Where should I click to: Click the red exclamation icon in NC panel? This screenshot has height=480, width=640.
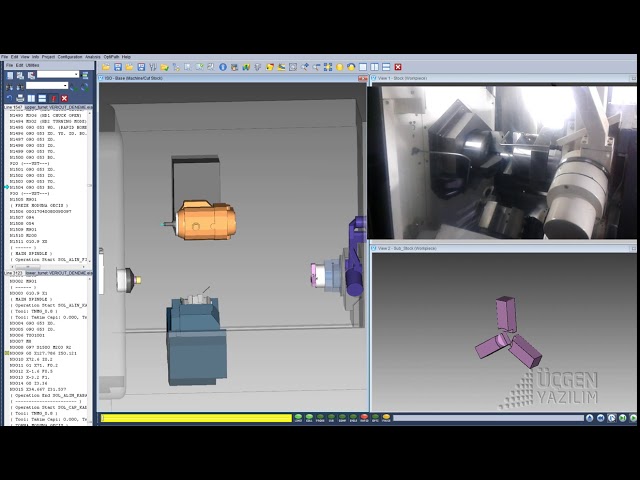[x=53, y=98]
